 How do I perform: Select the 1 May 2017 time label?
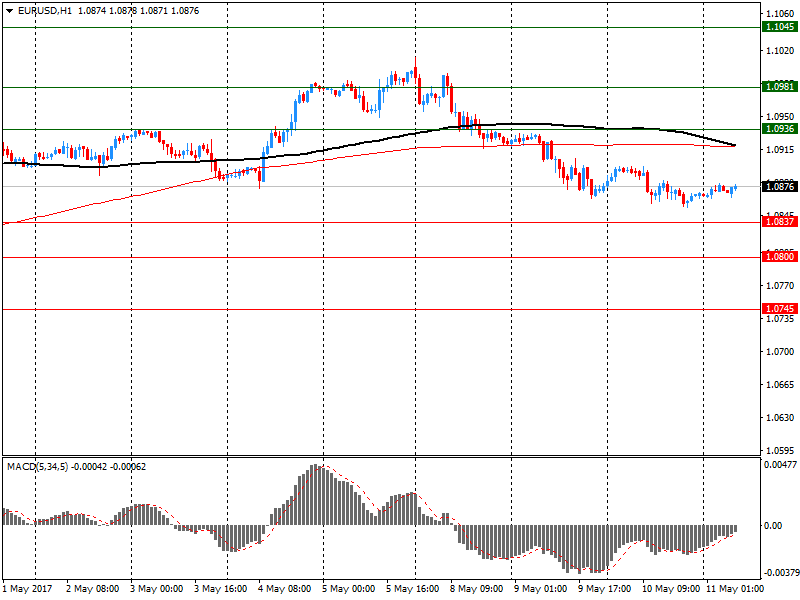[x=28, y=589]
